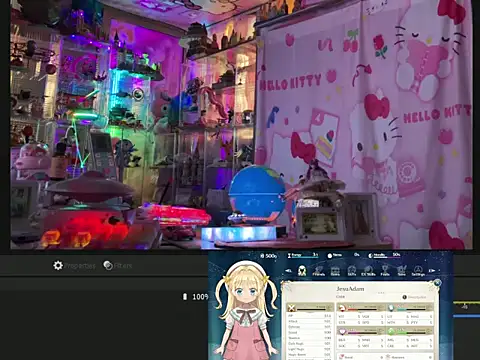Click the blonde character avatar
This screenshot has width=480, height=360.
[246, 310]
